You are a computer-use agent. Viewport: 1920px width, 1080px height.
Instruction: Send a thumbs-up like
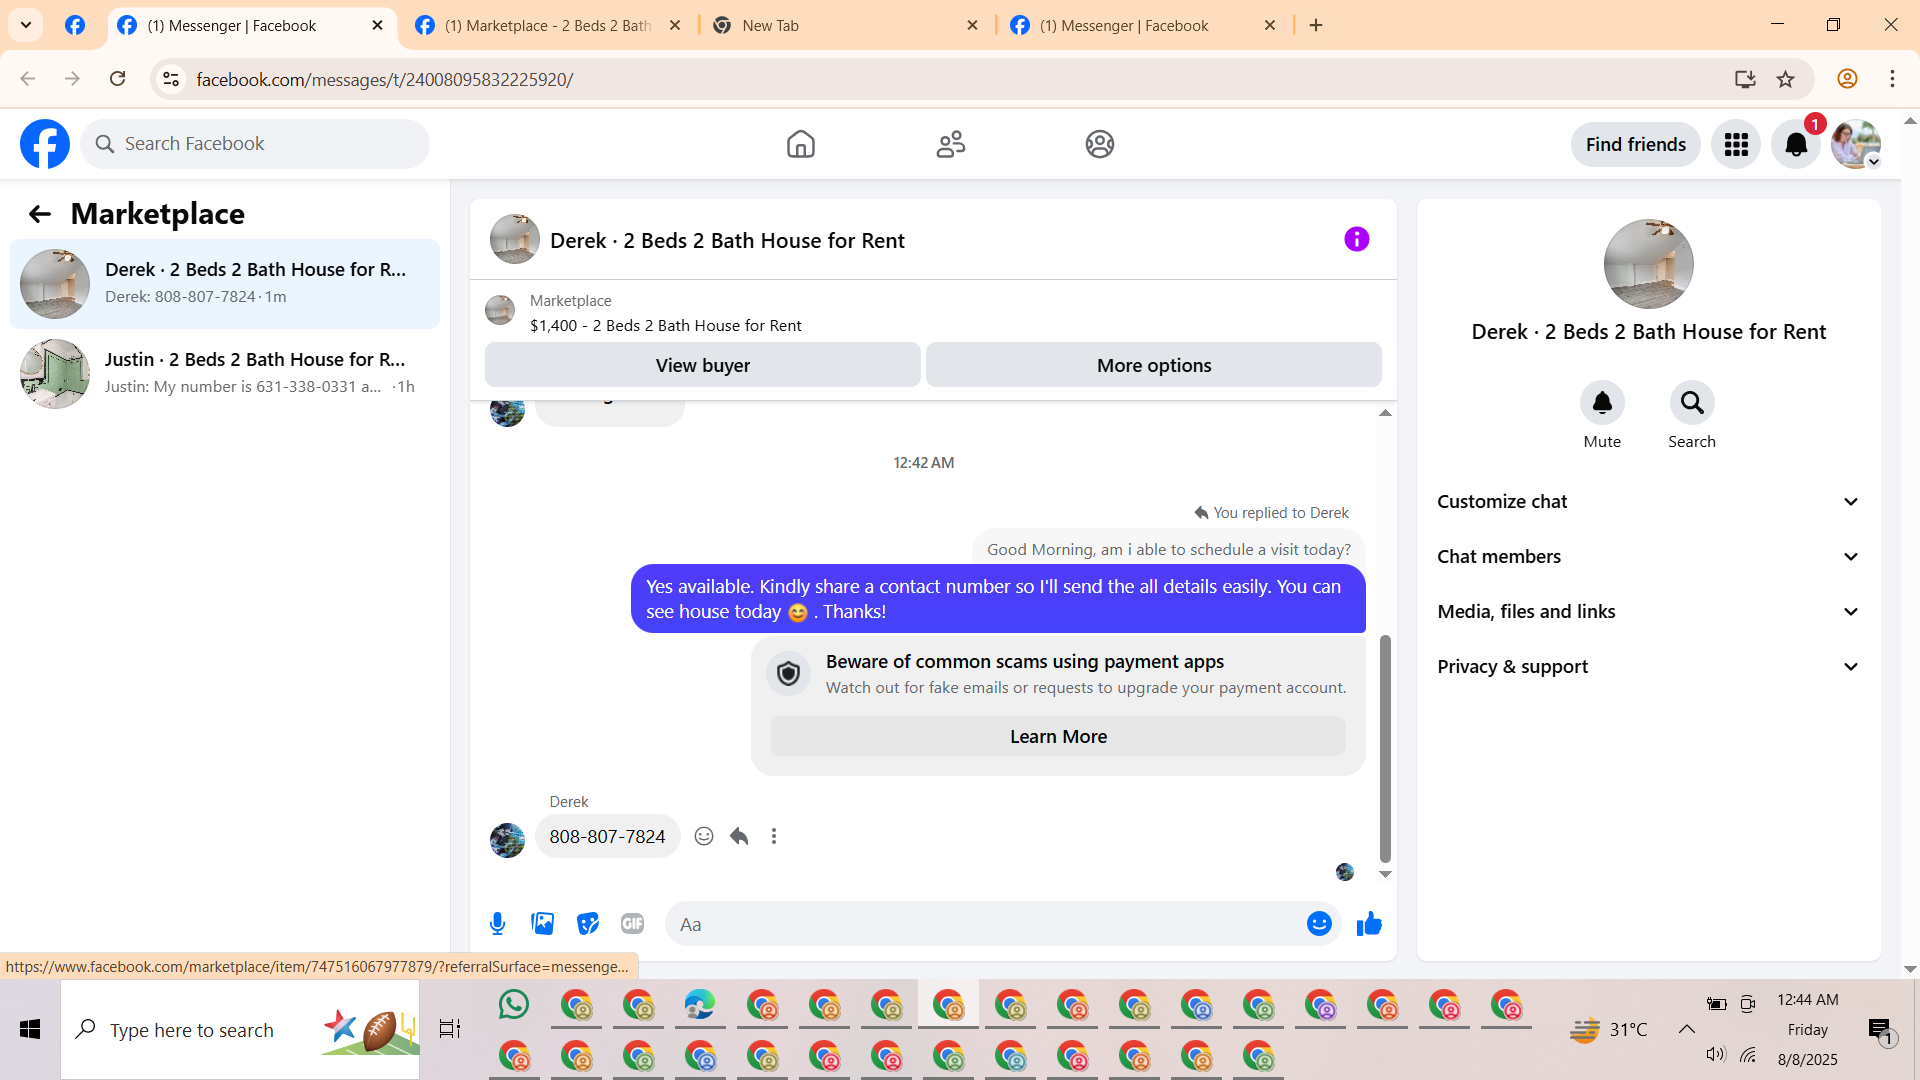1369,924
